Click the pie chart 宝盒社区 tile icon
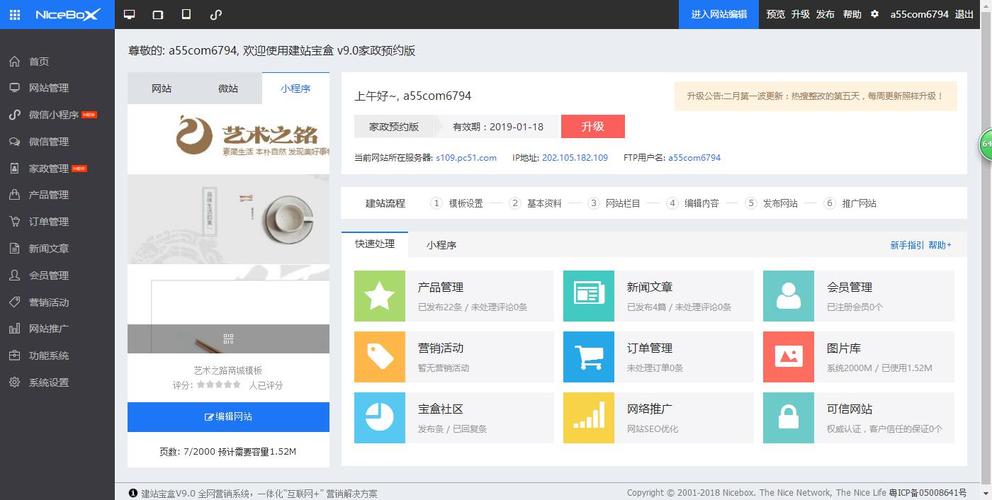 point(380,418)
